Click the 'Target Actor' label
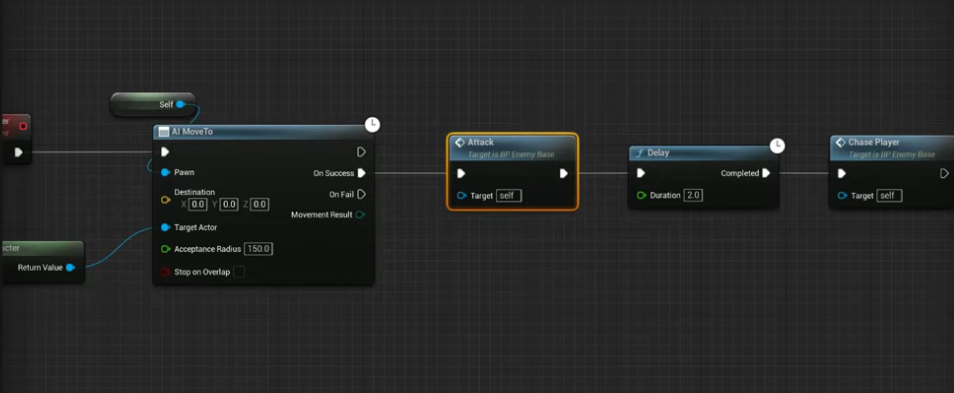The height and width of the screenshot is (393, 954). (196, 228)
